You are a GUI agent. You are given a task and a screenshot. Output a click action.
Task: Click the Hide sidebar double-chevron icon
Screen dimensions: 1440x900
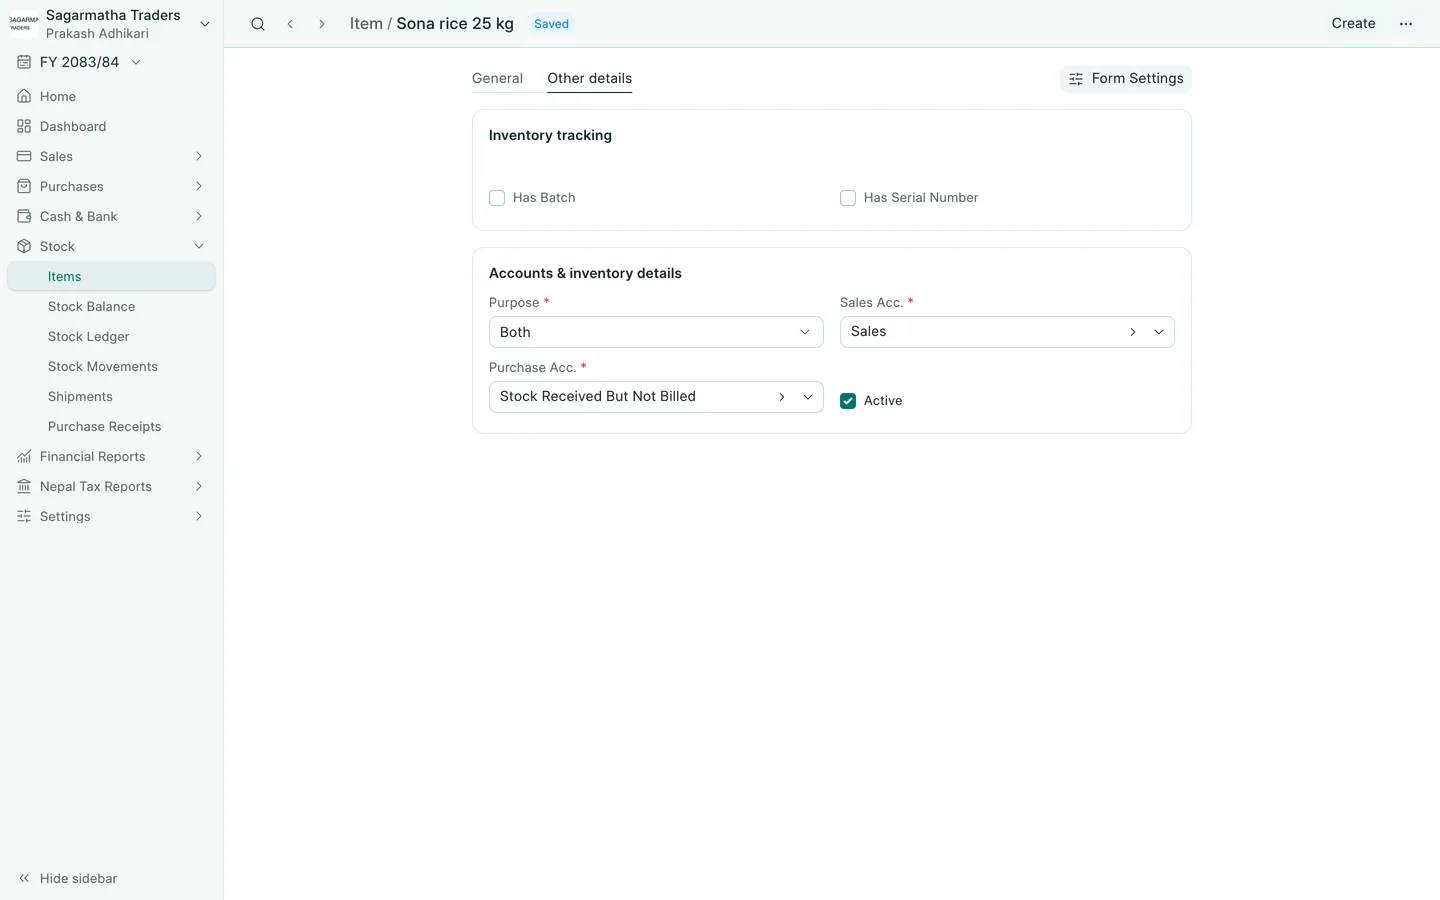pyautogui.click(x=24, y=878)
